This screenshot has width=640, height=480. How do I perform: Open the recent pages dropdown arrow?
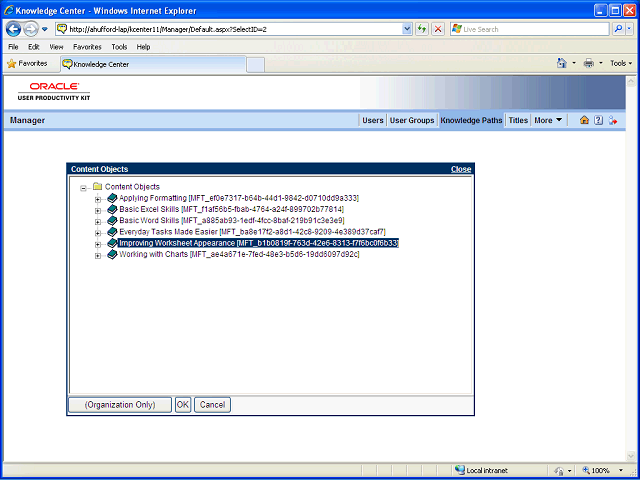click(x=45, y=29)
